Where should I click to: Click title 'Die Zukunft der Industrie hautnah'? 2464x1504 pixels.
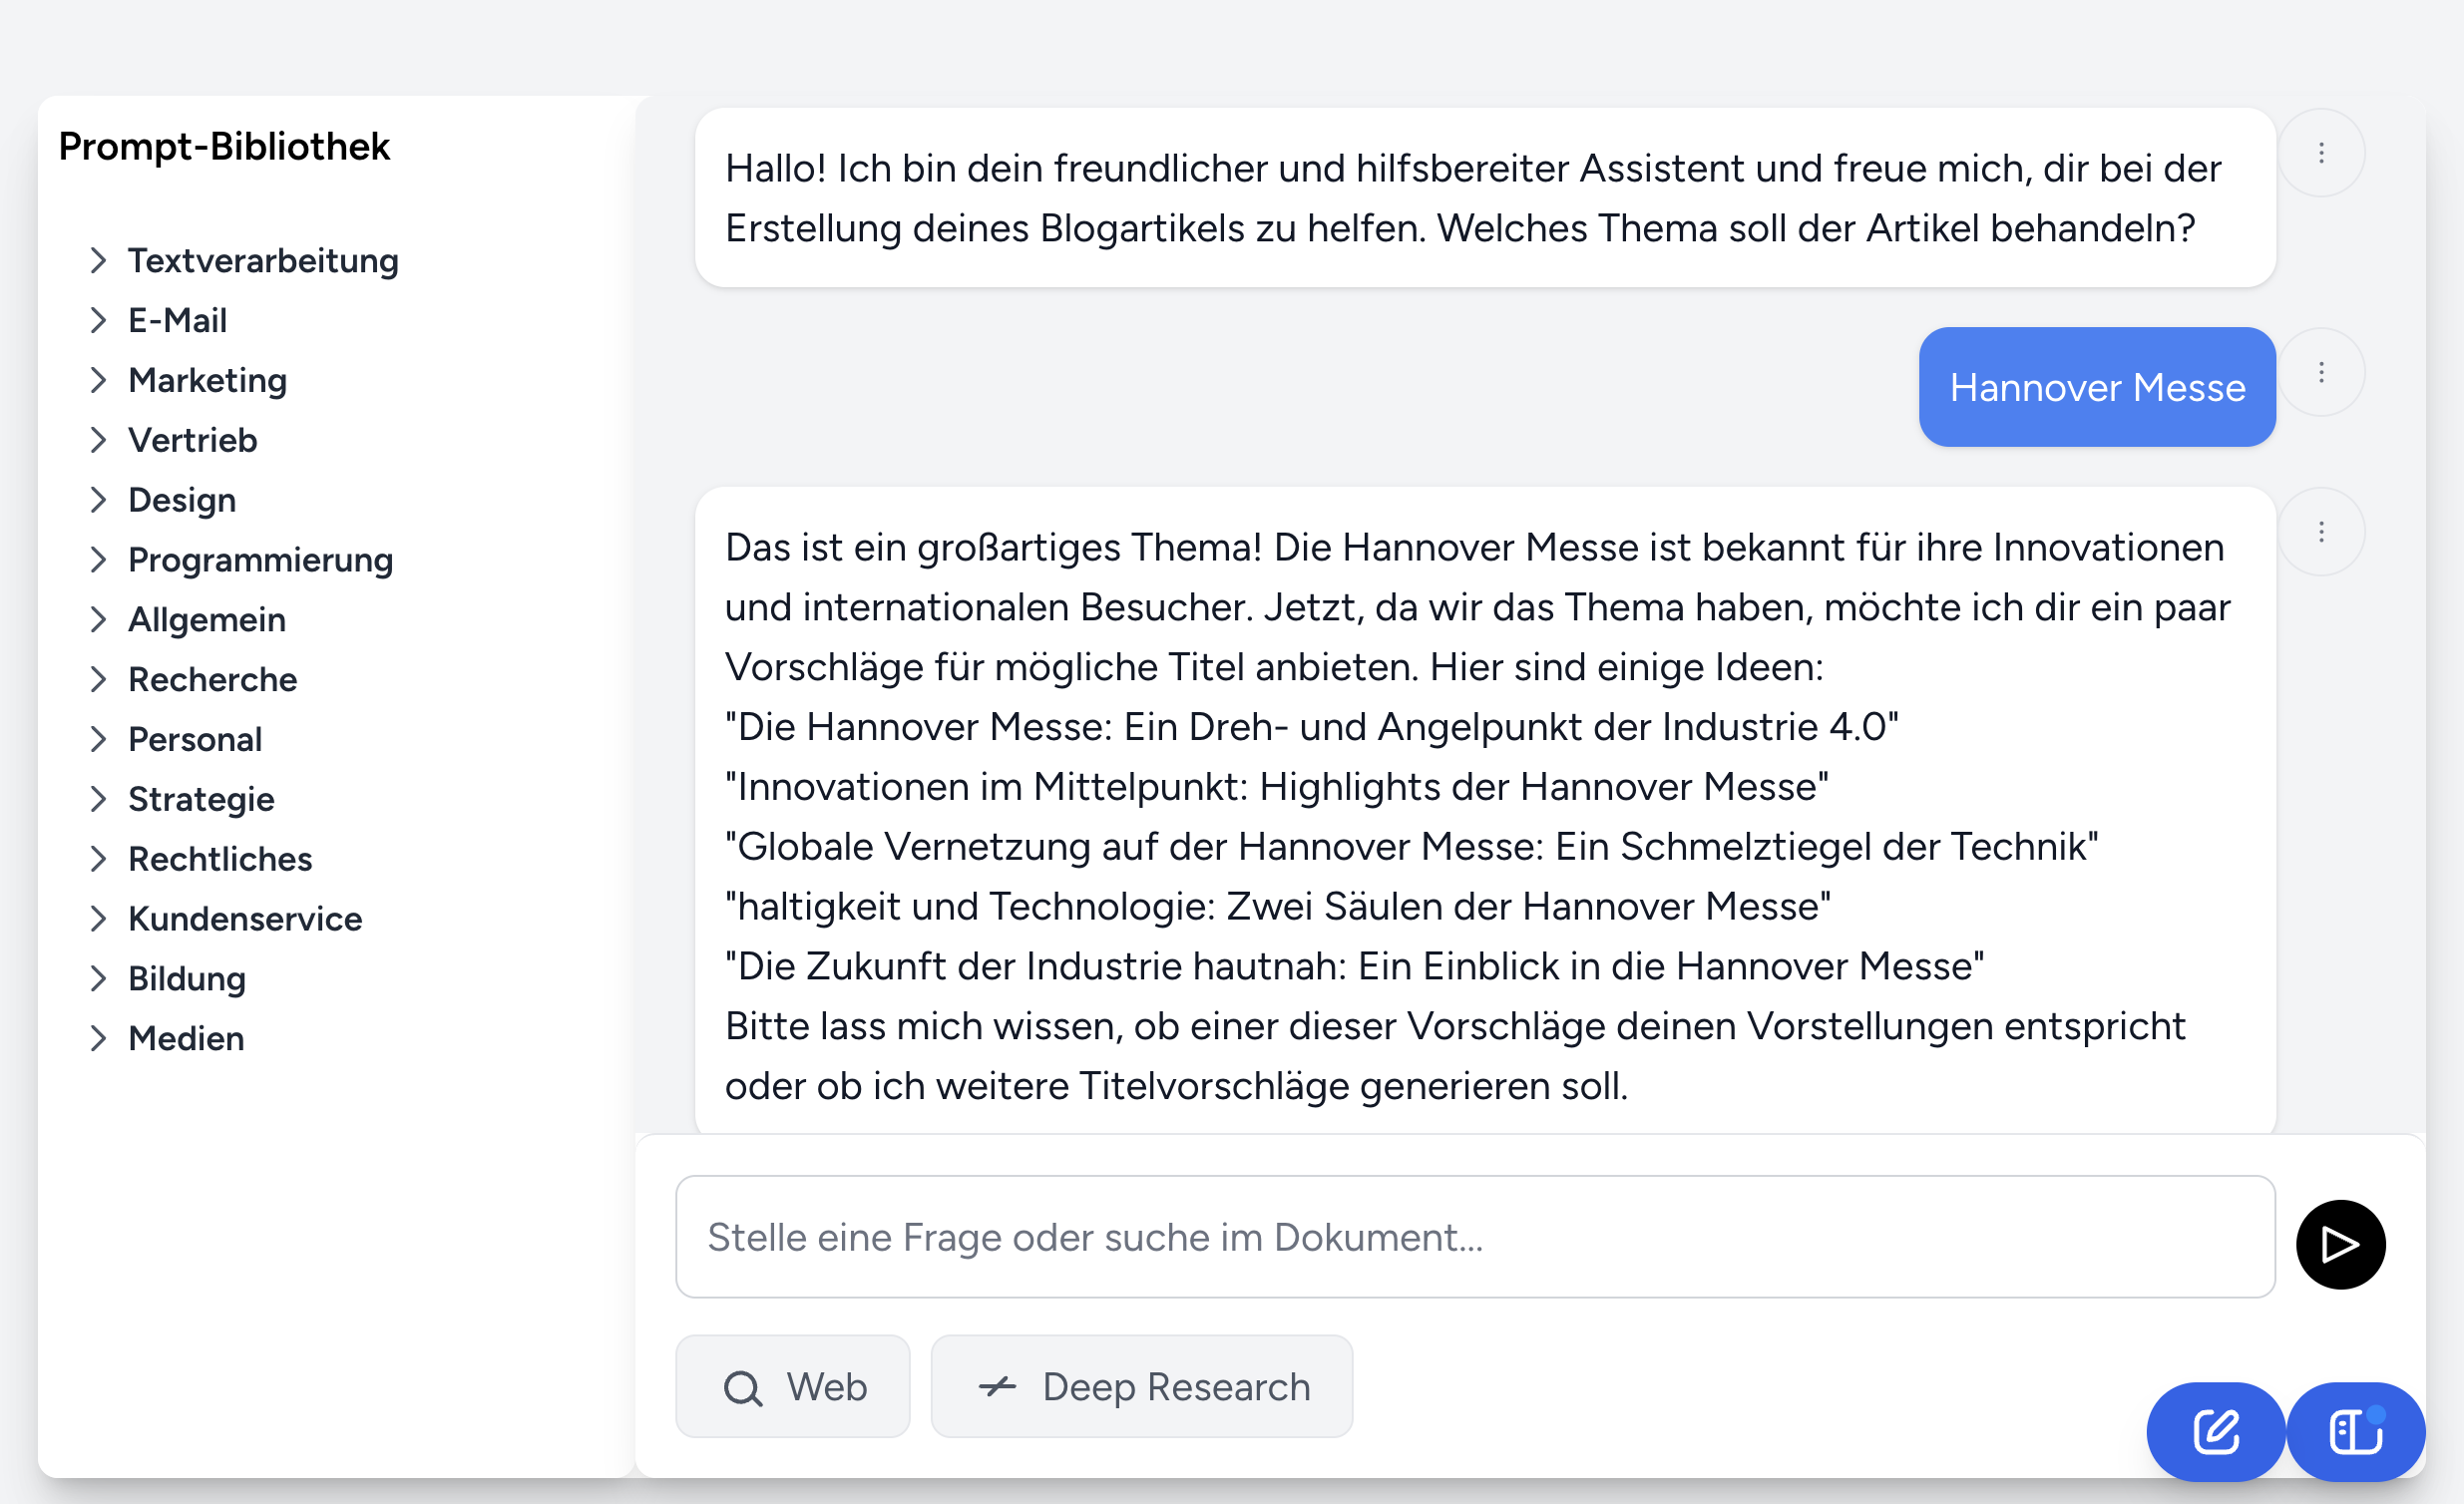(1355, 967)
